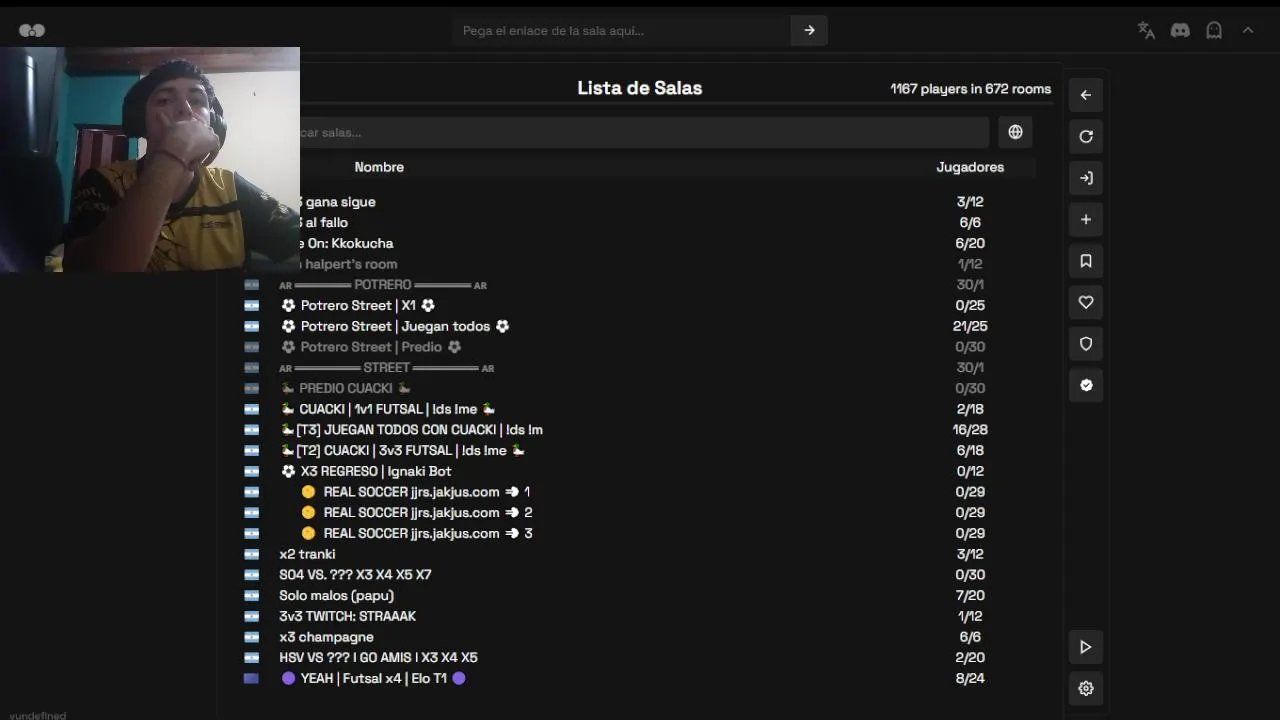Click the play triangle sidebar icon
The height and width of the screenshot is (720, 1280).
coord(1086,647)
